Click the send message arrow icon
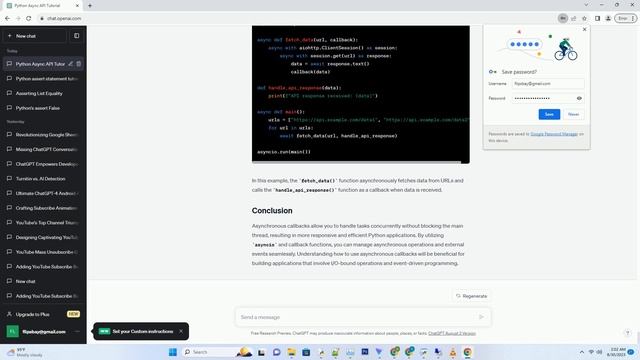640x360 pixels. (481, 317)
